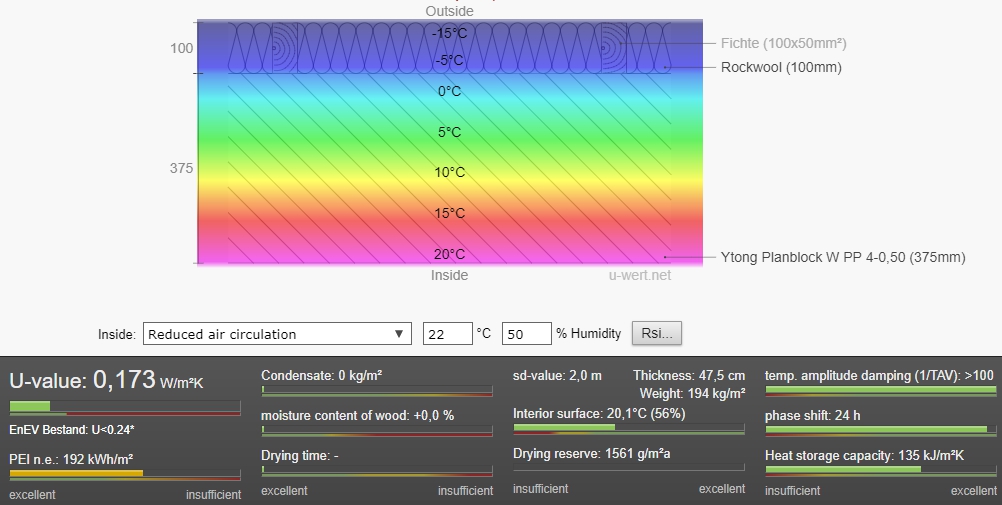The image size is (1002, 505).
Task: Select the Fichte (100x50mm²) layer label
Action: 783,43
